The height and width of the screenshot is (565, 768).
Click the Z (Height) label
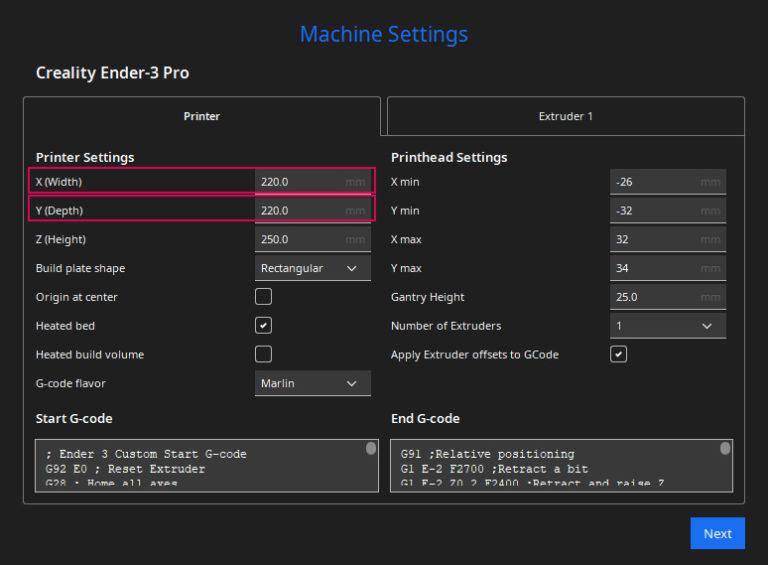point(61,239)
